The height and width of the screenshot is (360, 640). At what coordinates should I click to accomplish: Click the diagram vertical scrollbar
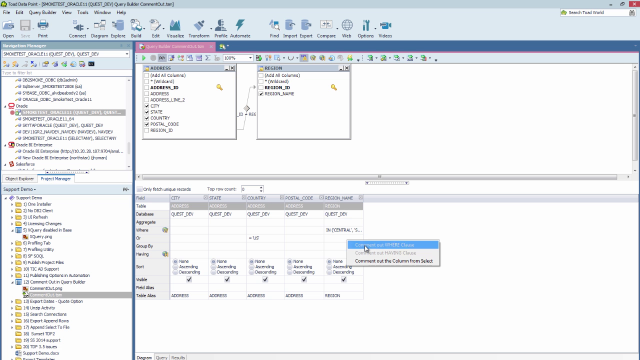635,115
